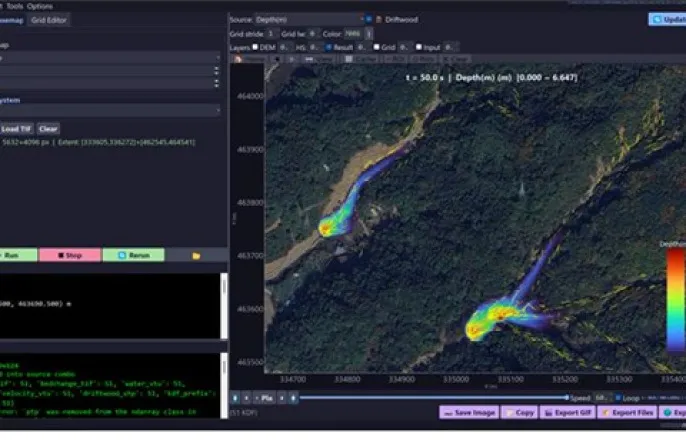Switch to the Grid Editor tab
Viewport: 686px width, 440px height.
coord(49,20)
